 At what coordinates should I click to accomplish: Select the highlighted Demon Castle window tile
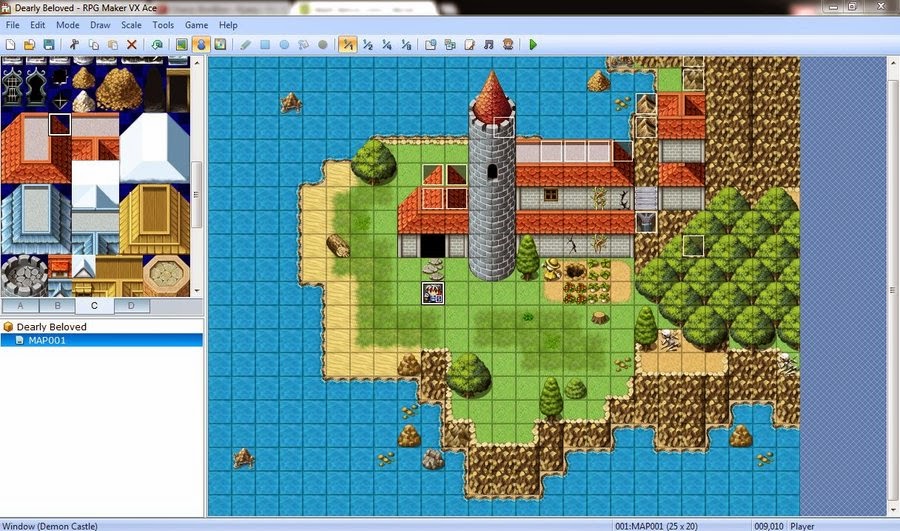60,125
